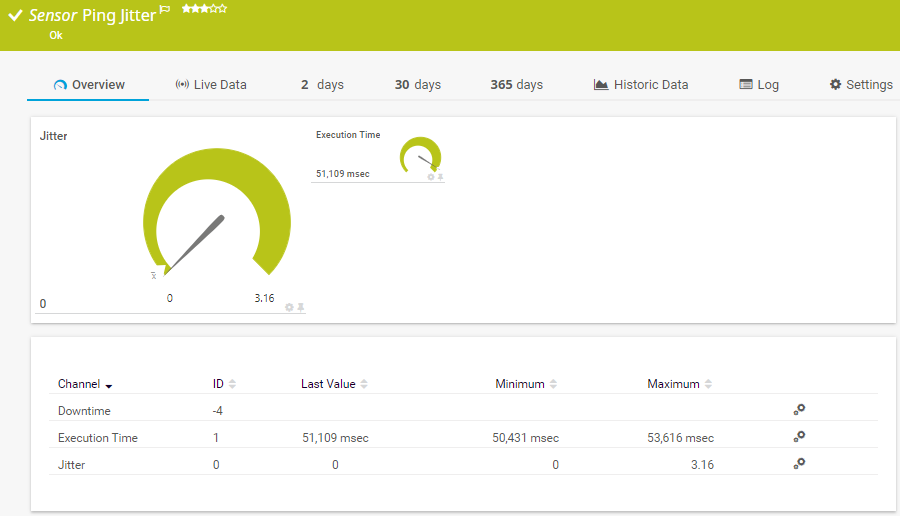Sort the table by Last Value column
The image size is (900, 530).
coord(334,384)
